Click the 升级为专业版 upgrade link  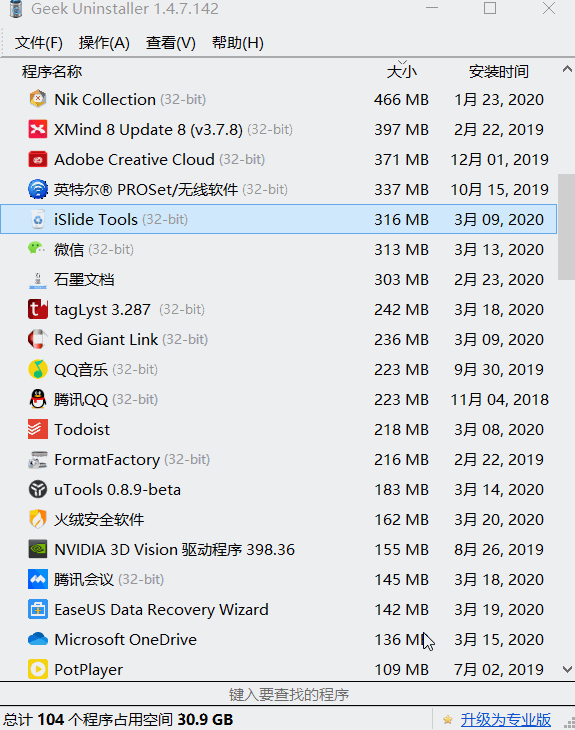[x=506, y=719]
